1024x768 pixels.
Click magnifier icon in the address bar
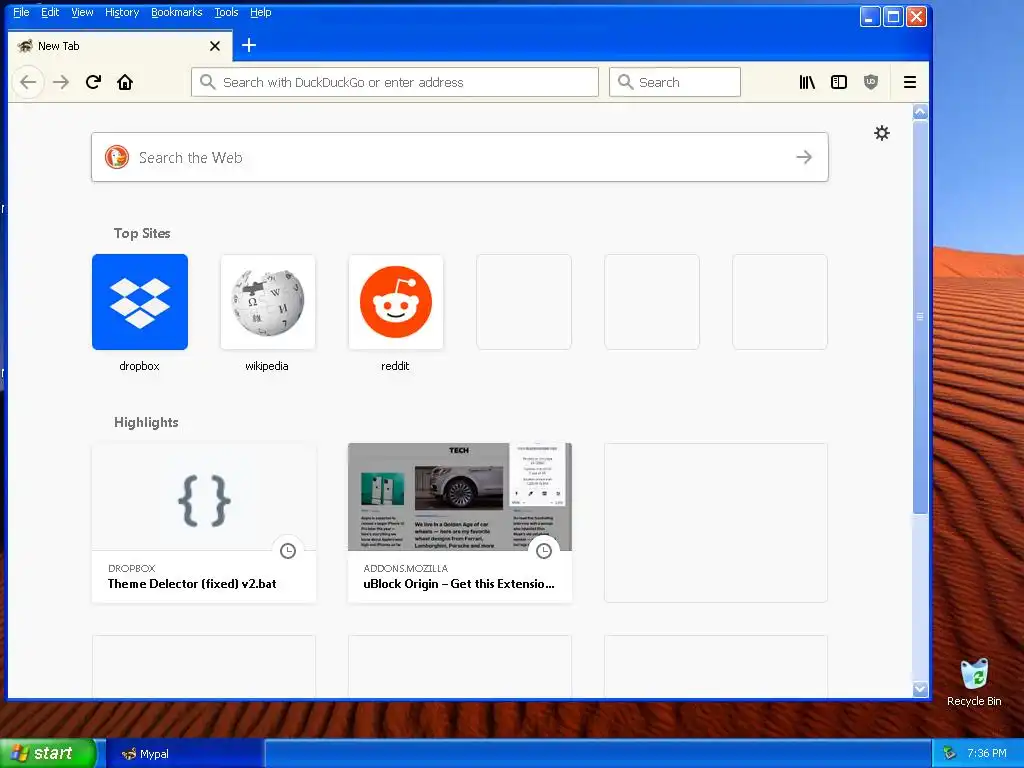[208, 82]
